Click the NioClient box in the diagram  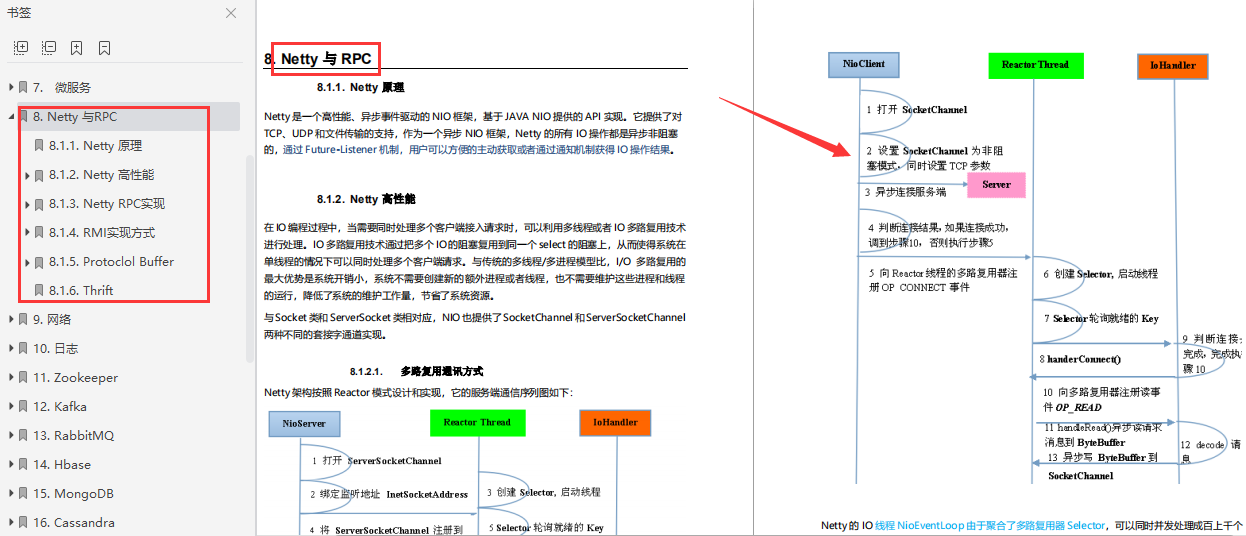click(x=864, y=64)
